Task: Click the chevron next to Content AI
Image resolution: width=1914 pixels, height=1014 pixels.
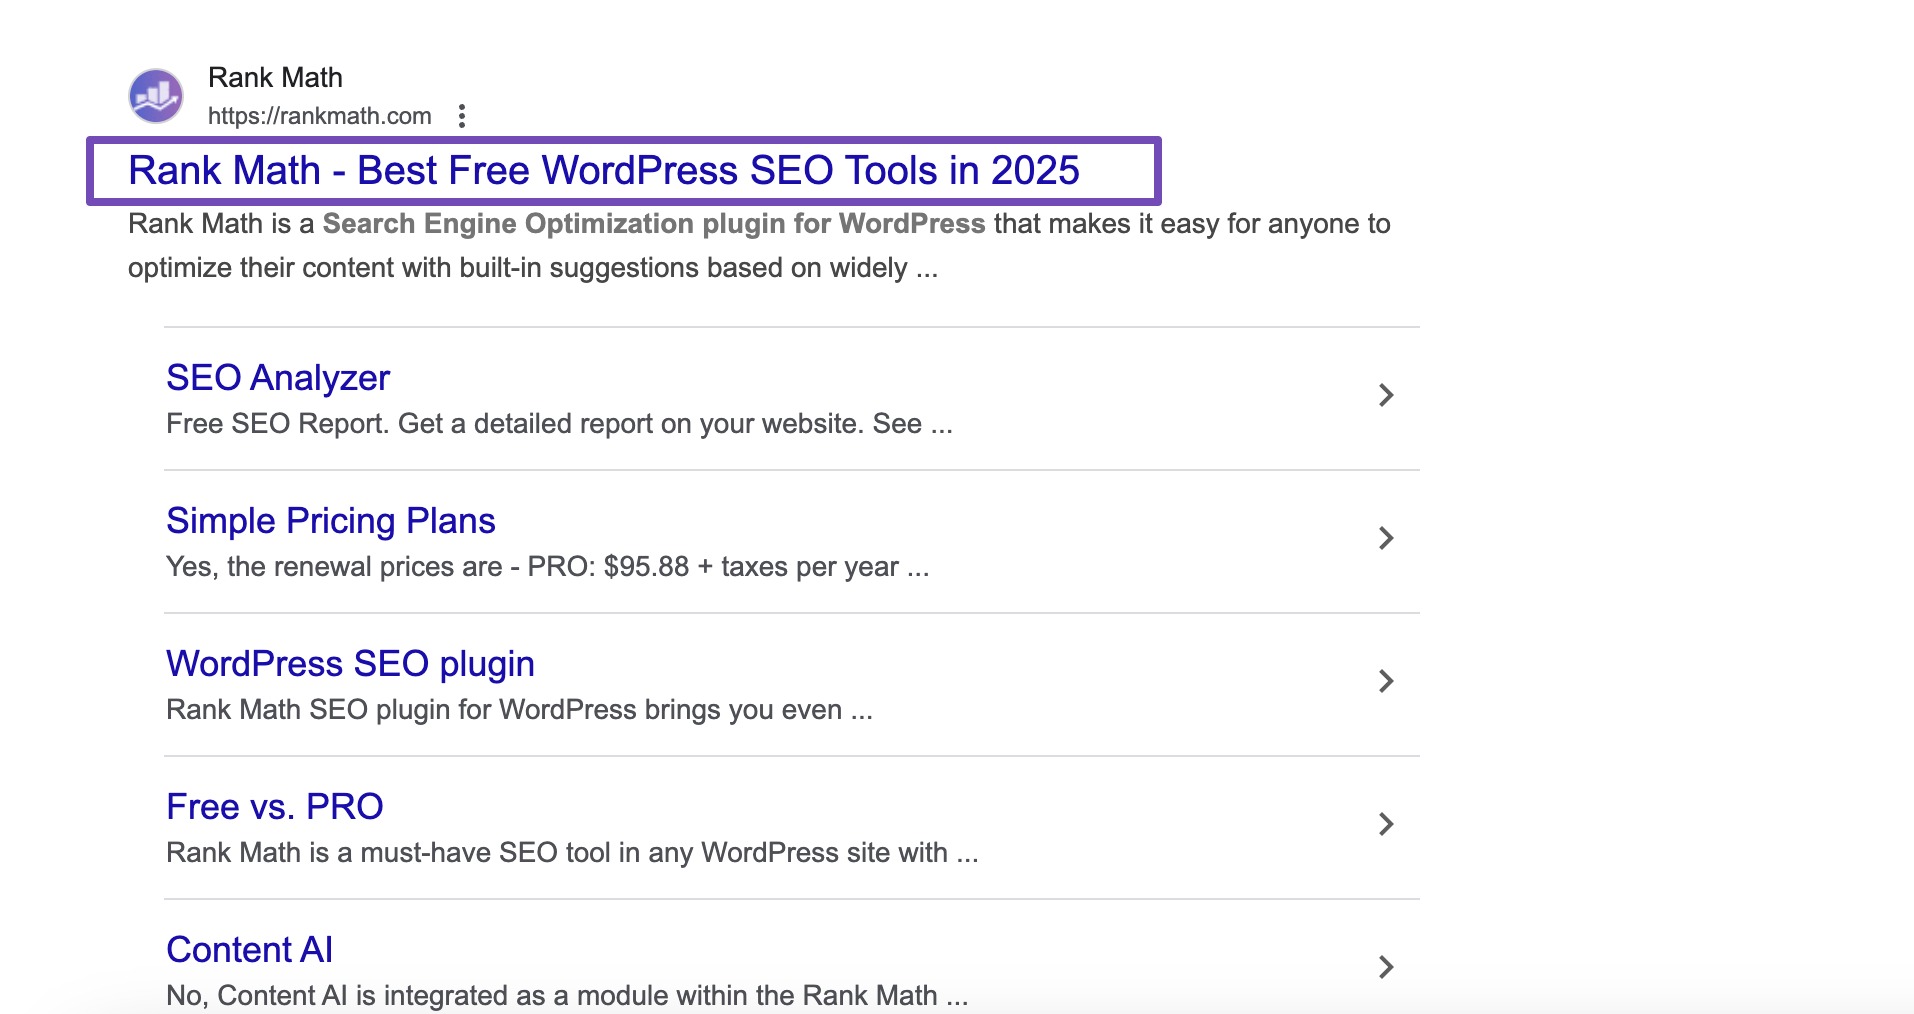Action: pos(1385,967)
